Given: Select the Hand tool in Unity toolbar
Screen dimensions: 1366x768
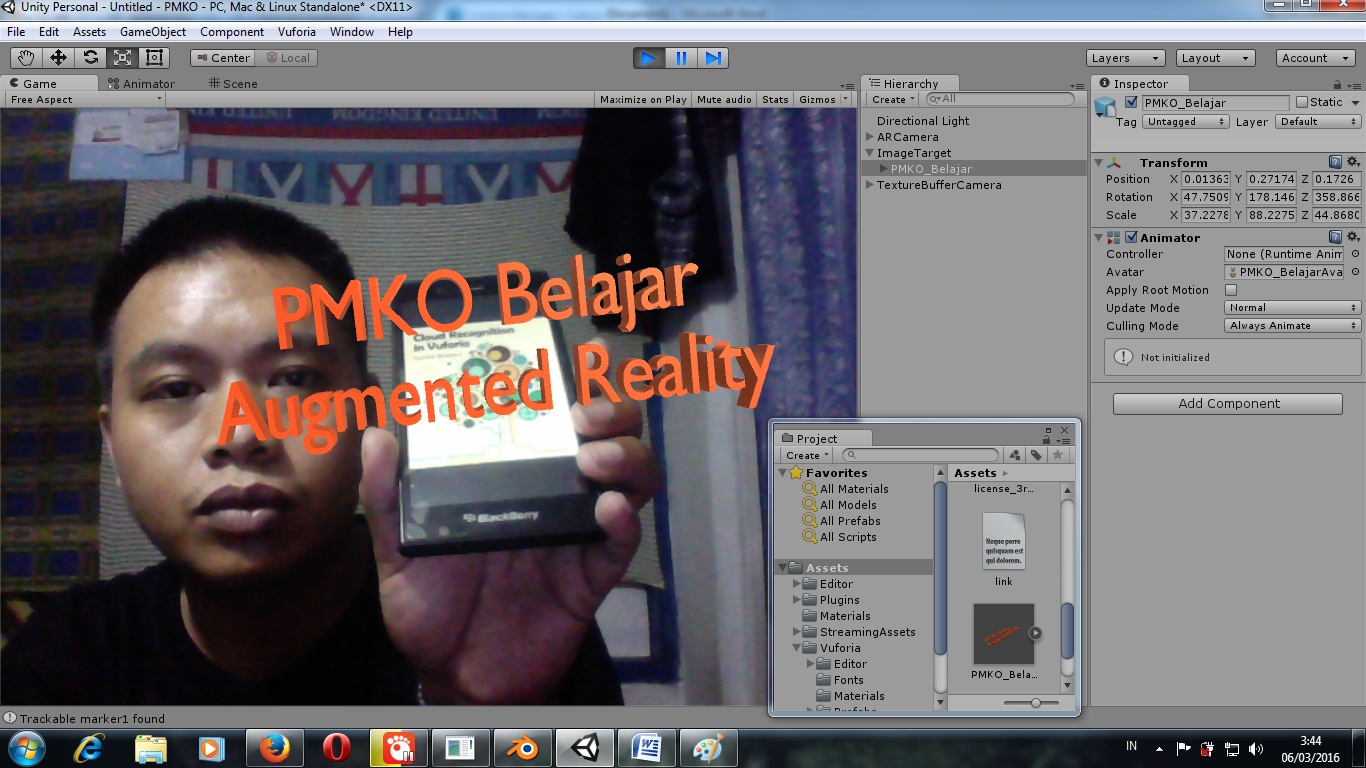Looking at the screenshot, I should tap(26, 58).
